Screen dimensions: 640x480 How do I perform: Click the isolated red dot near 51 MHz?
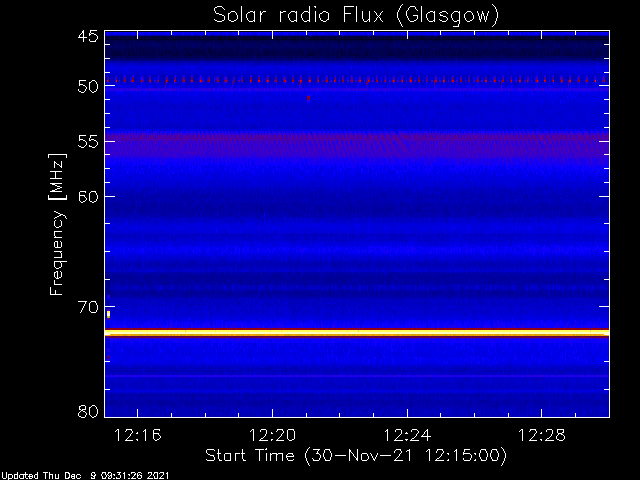309,98
